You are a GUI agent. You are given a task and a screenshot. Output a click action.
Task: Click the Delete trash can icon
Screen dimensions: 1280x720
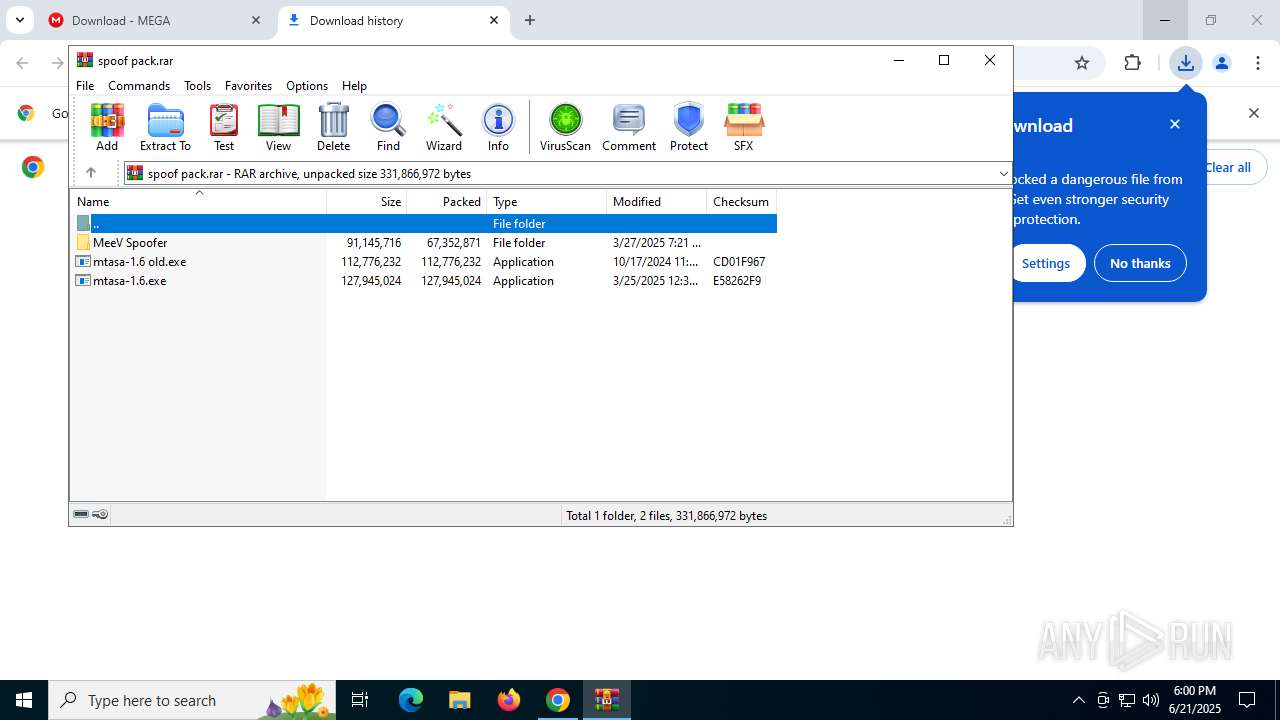[333, 127]
